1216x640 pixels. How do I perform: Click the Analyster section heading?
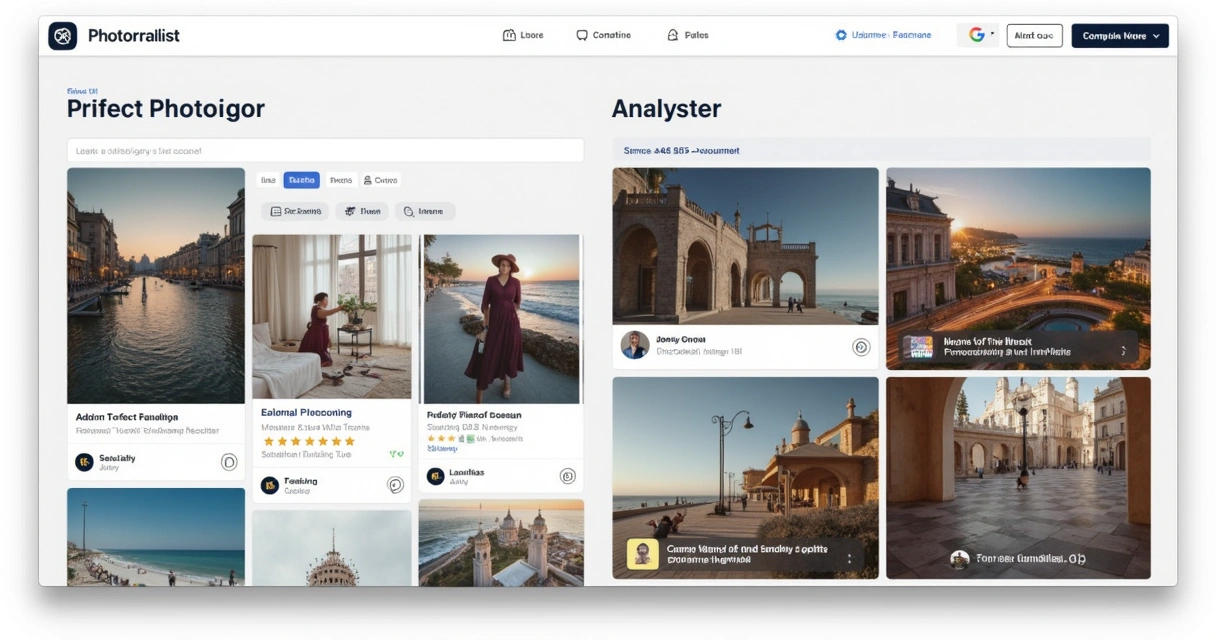click(x=666, y=109)
